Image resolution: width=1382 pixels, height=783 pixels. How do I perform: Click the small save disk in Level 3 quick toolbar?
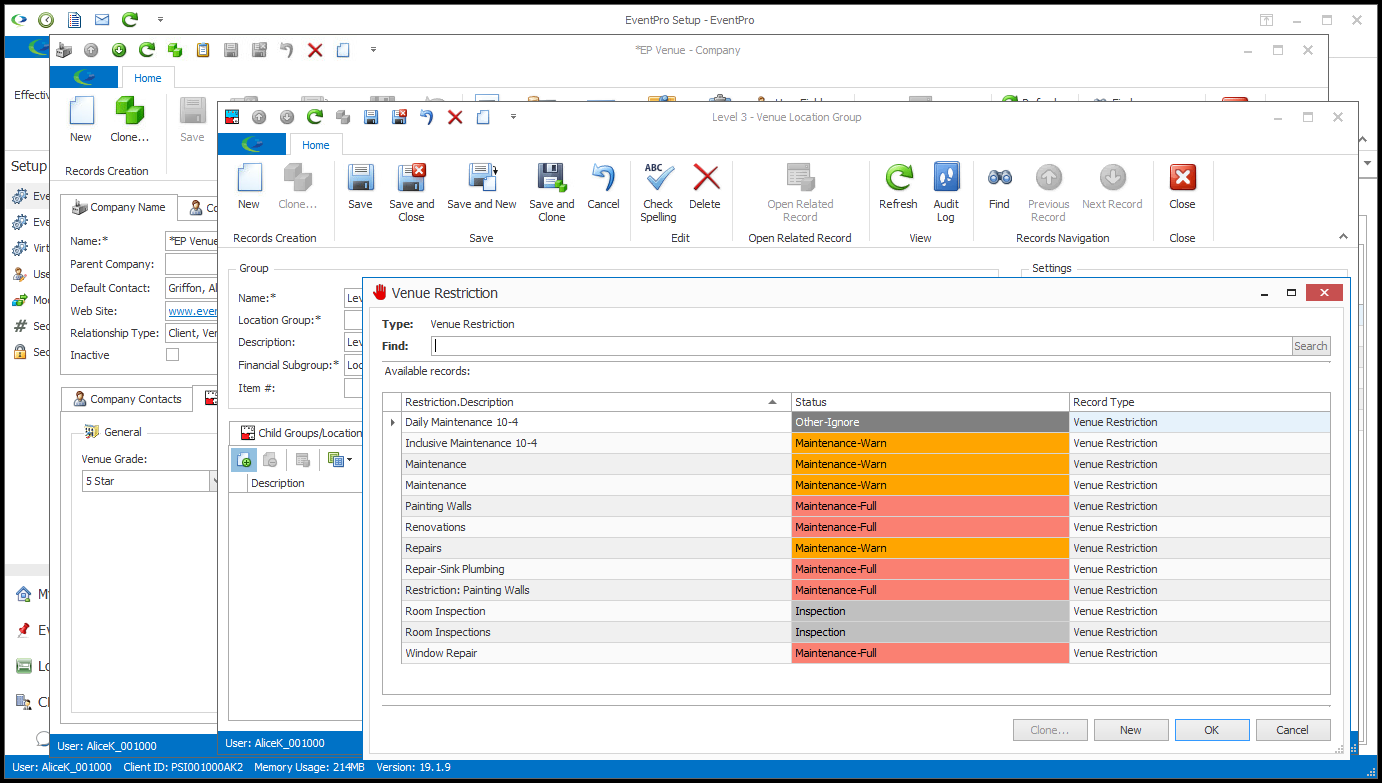coord(371,117)
